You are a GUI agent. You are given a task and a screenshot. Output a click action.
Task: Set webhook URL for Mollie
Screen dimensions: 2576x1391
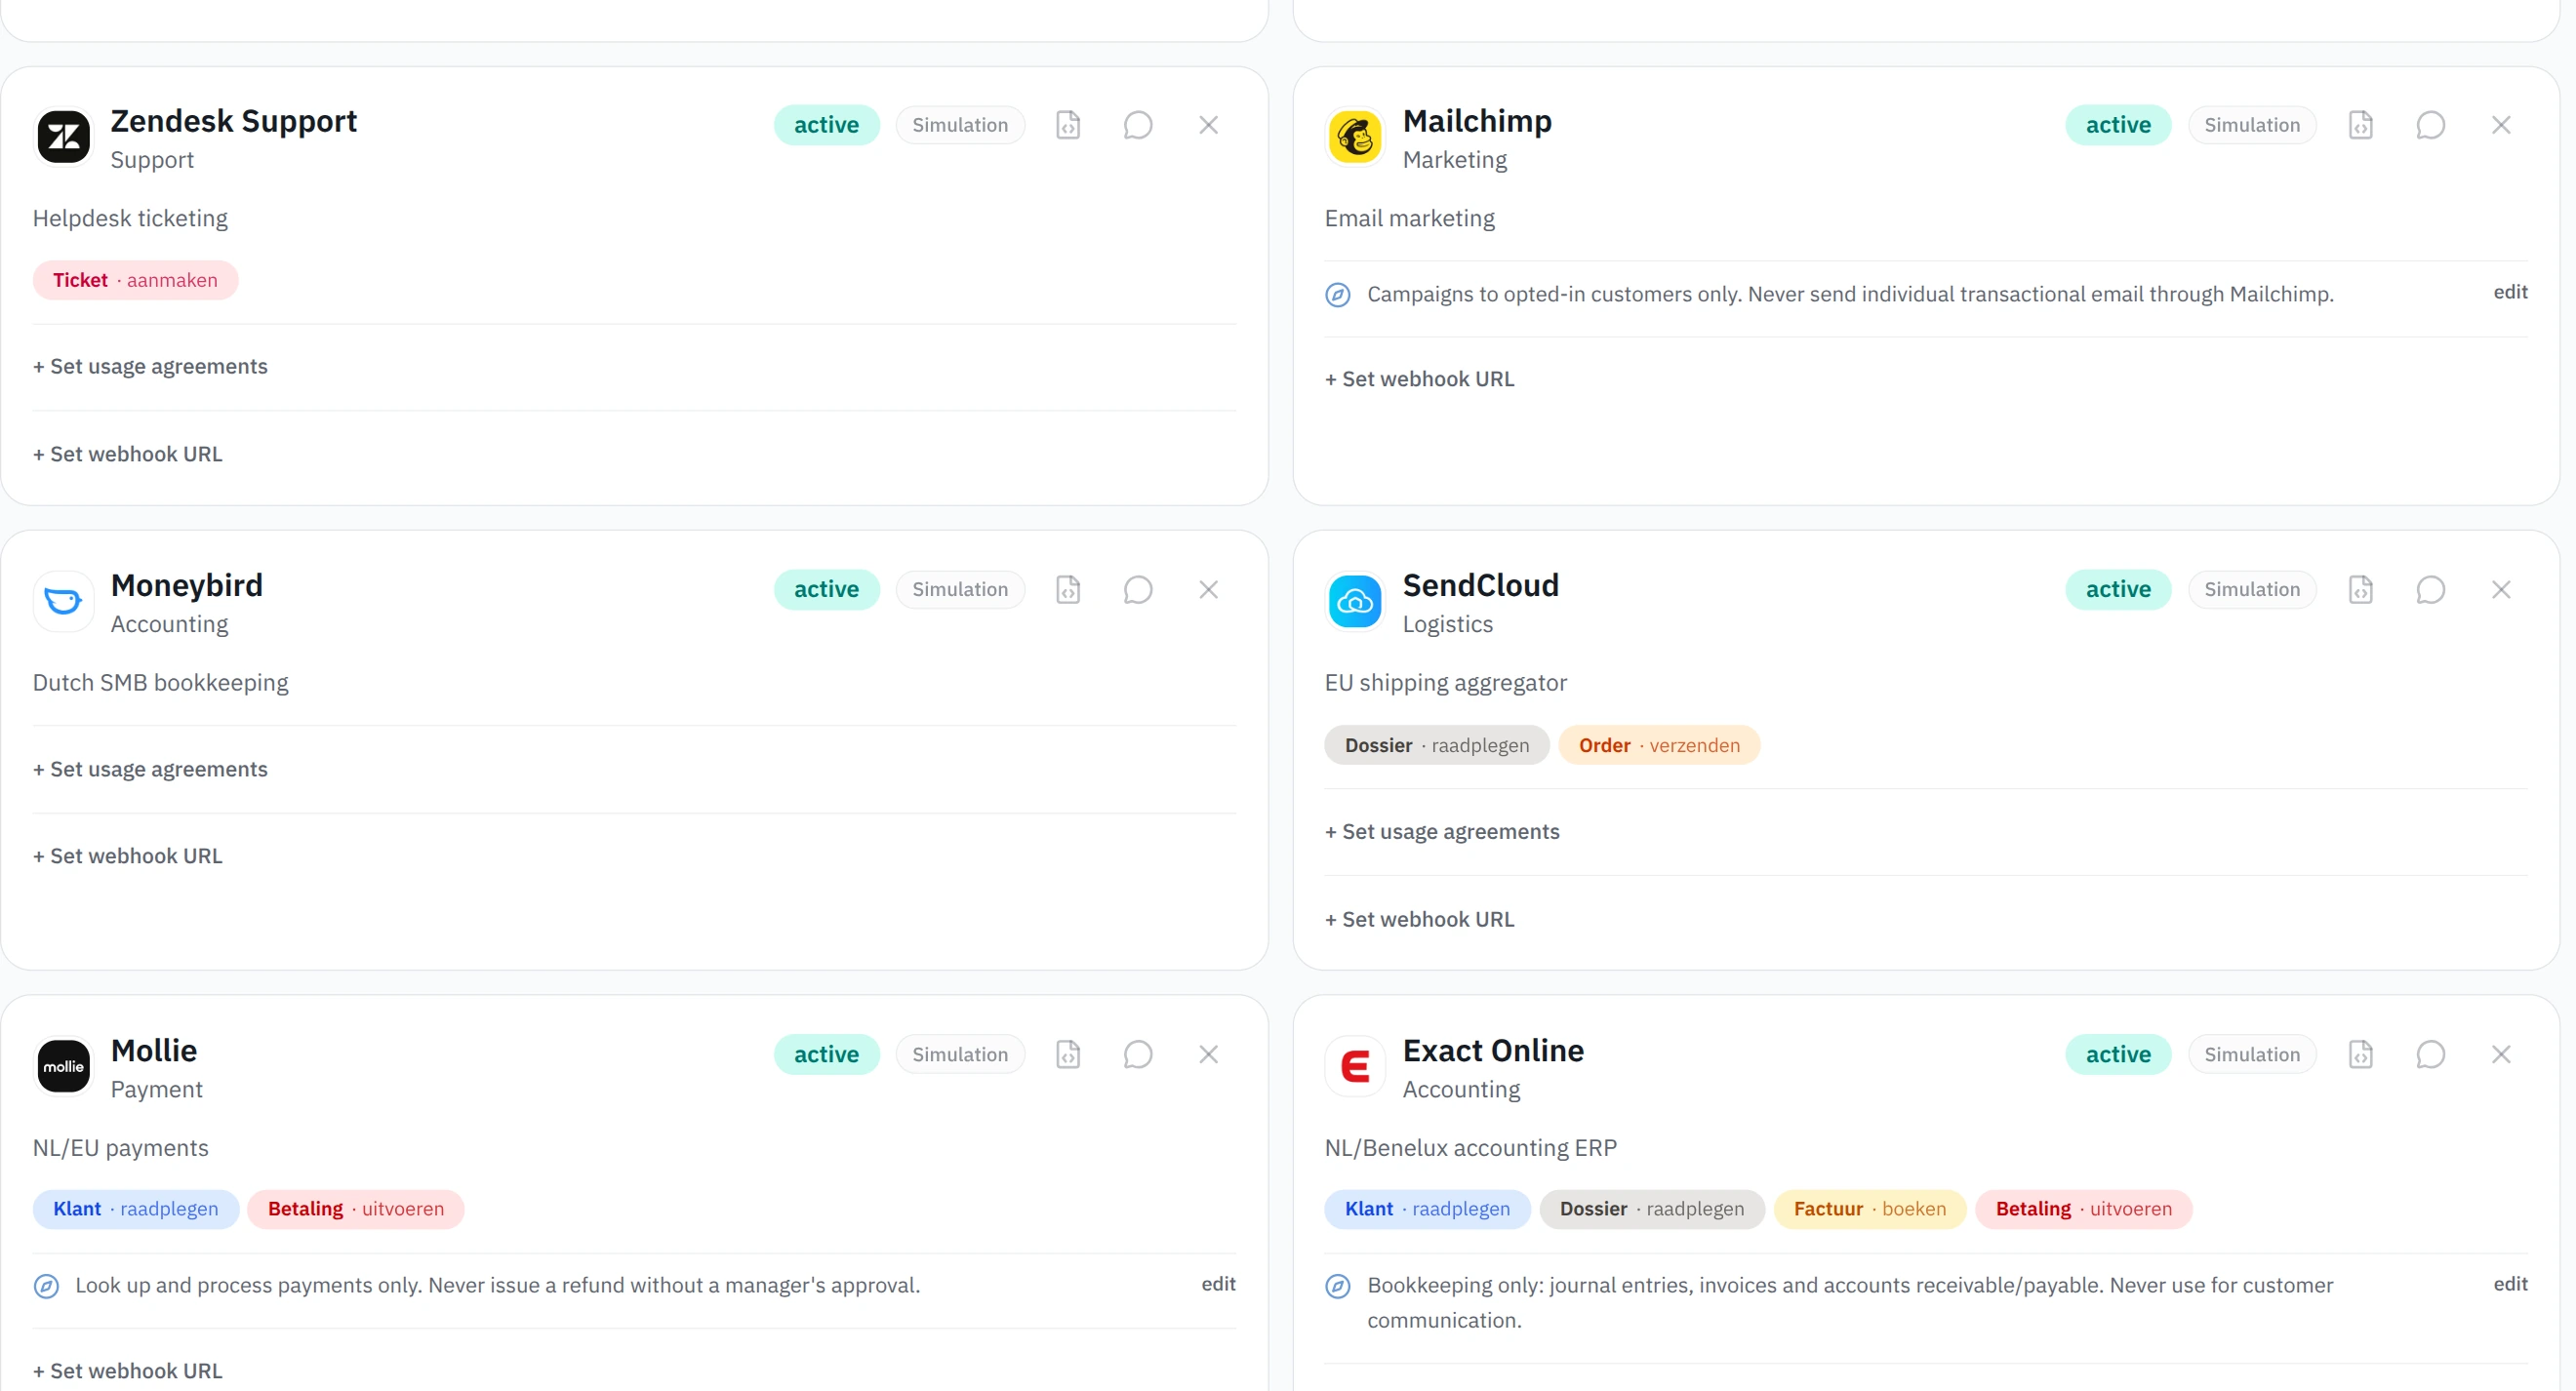coord(128,1371)
